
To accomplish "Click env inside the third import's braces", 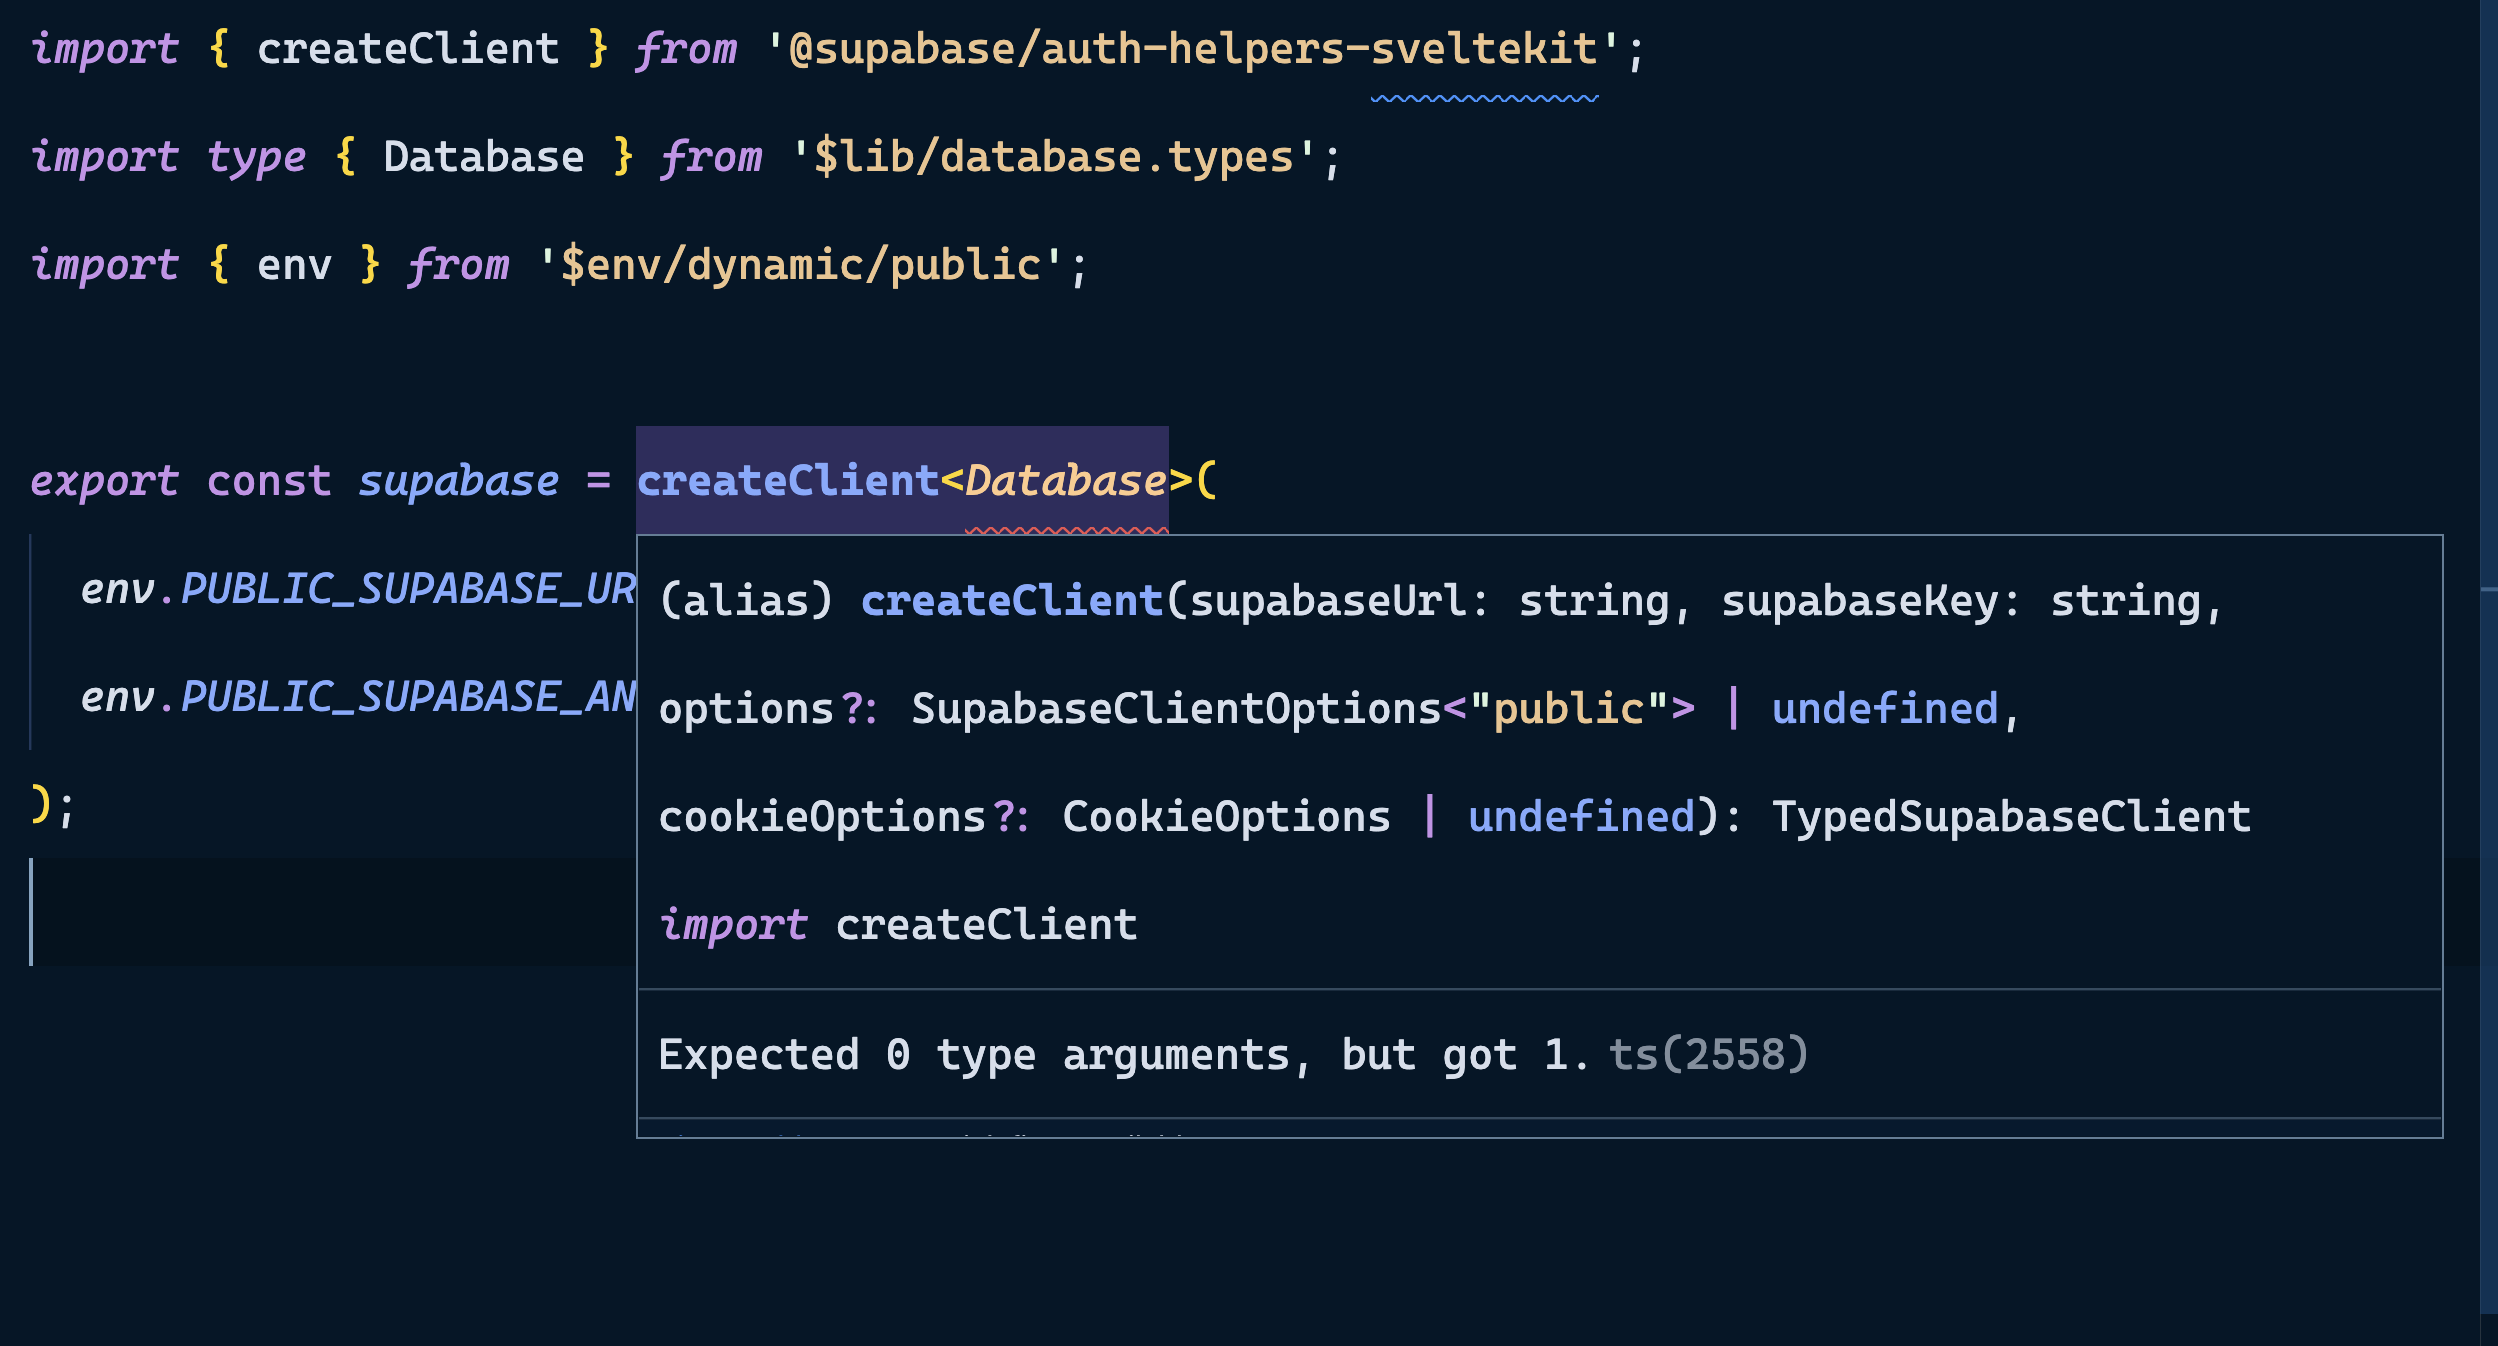I will pyautogui.click(x=294, y=265).
